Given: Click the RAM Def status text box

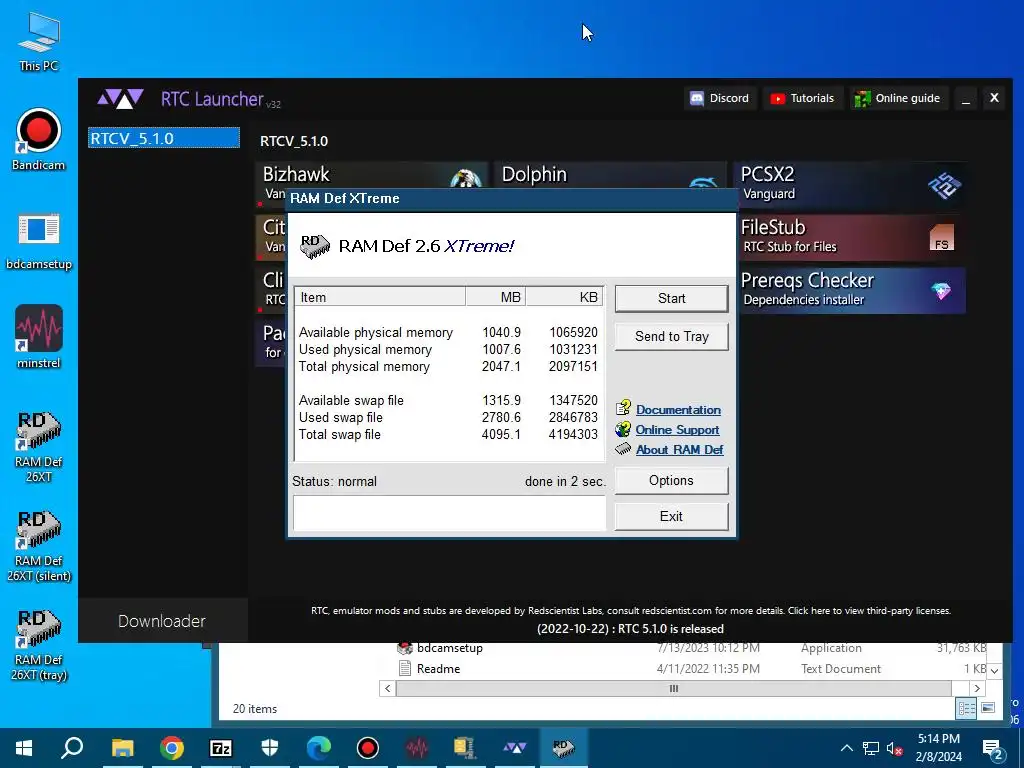Looking at the screenshot, I should tap(449, 513).
